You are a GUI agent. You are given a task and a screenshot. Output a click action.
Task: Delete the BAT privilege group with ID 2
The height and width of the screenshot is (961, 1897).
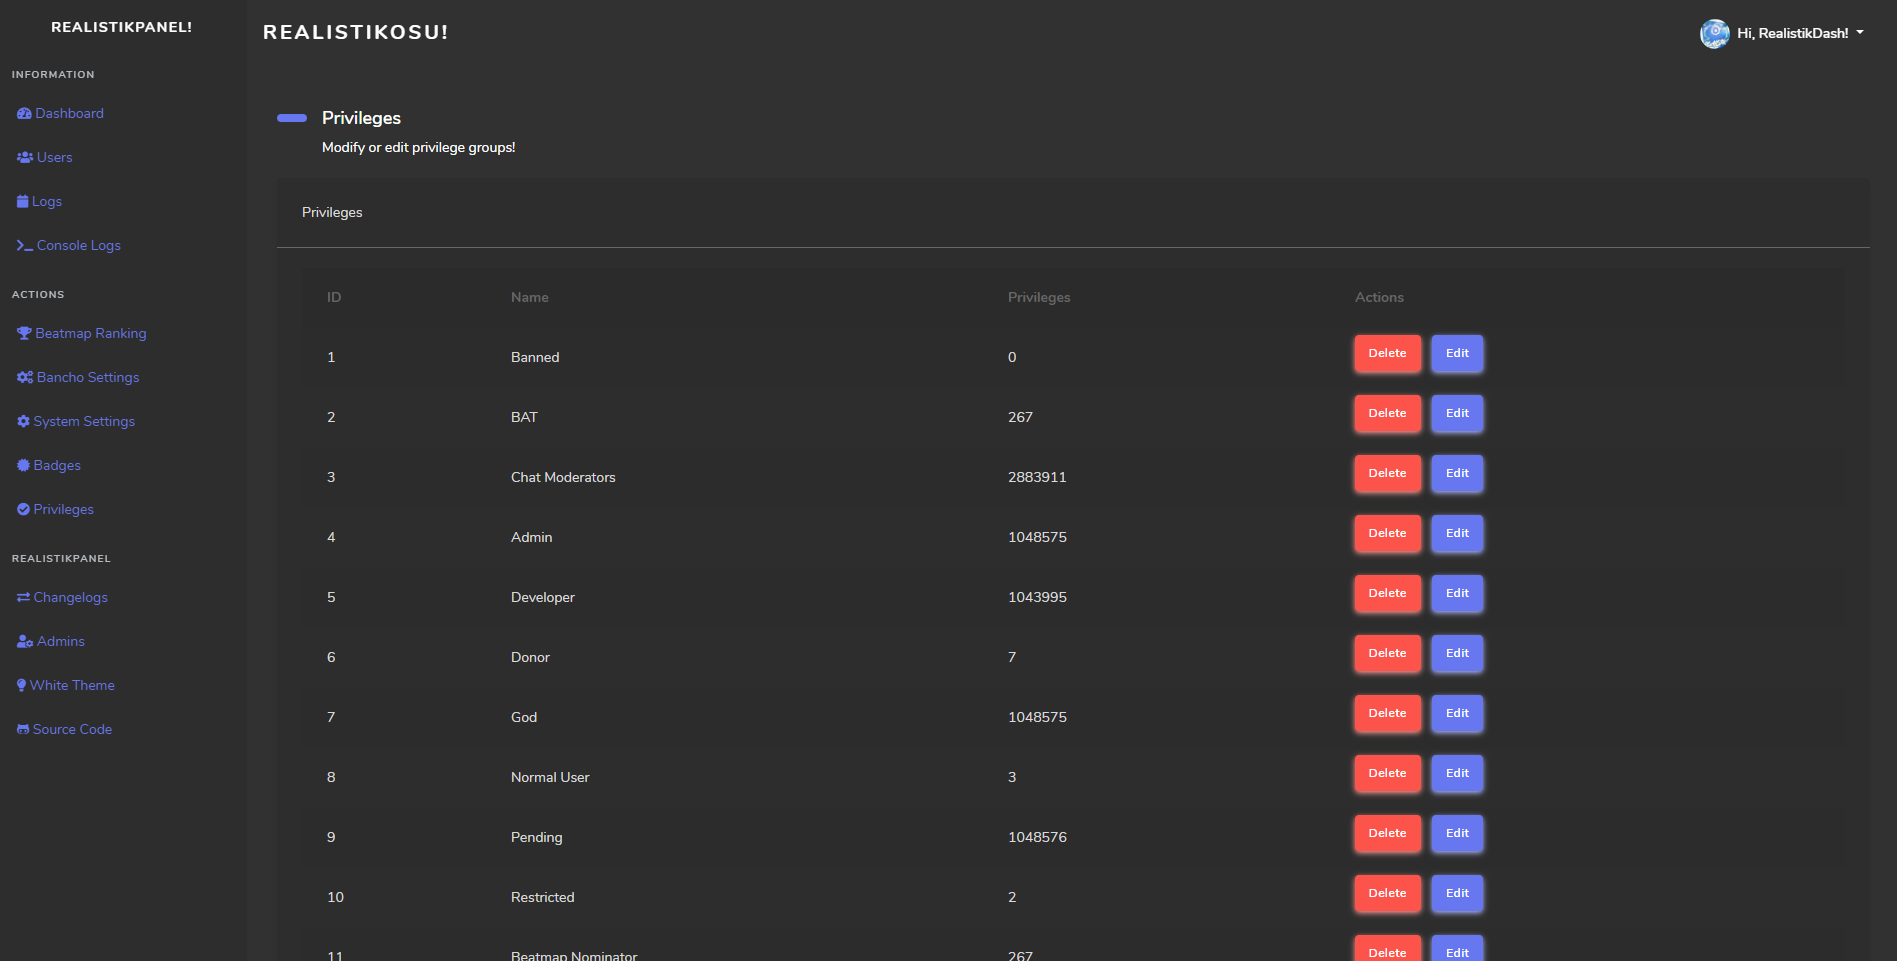1387,414
